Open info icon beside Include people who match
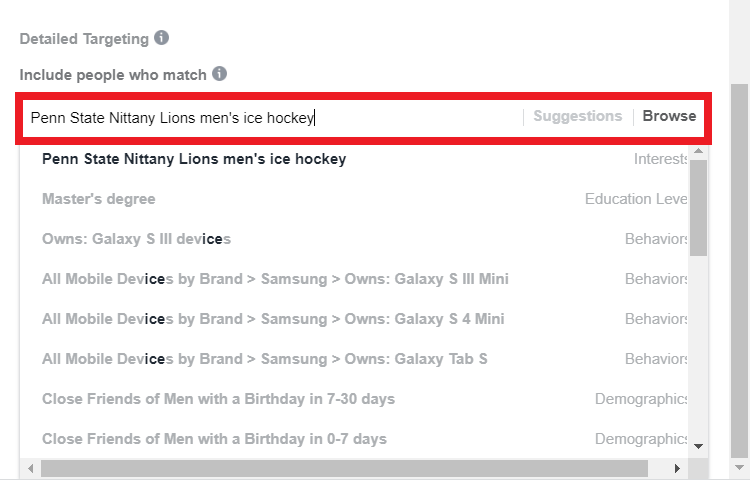The height and width of the screenshot is (501, 750). tap(219, 74)
